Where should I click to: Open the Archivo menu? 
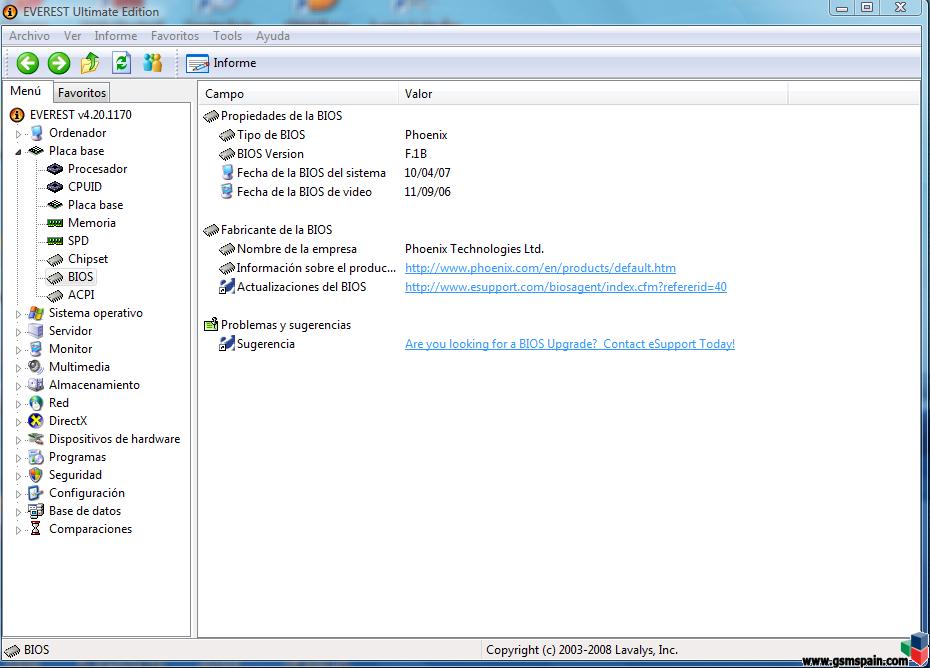29,36
